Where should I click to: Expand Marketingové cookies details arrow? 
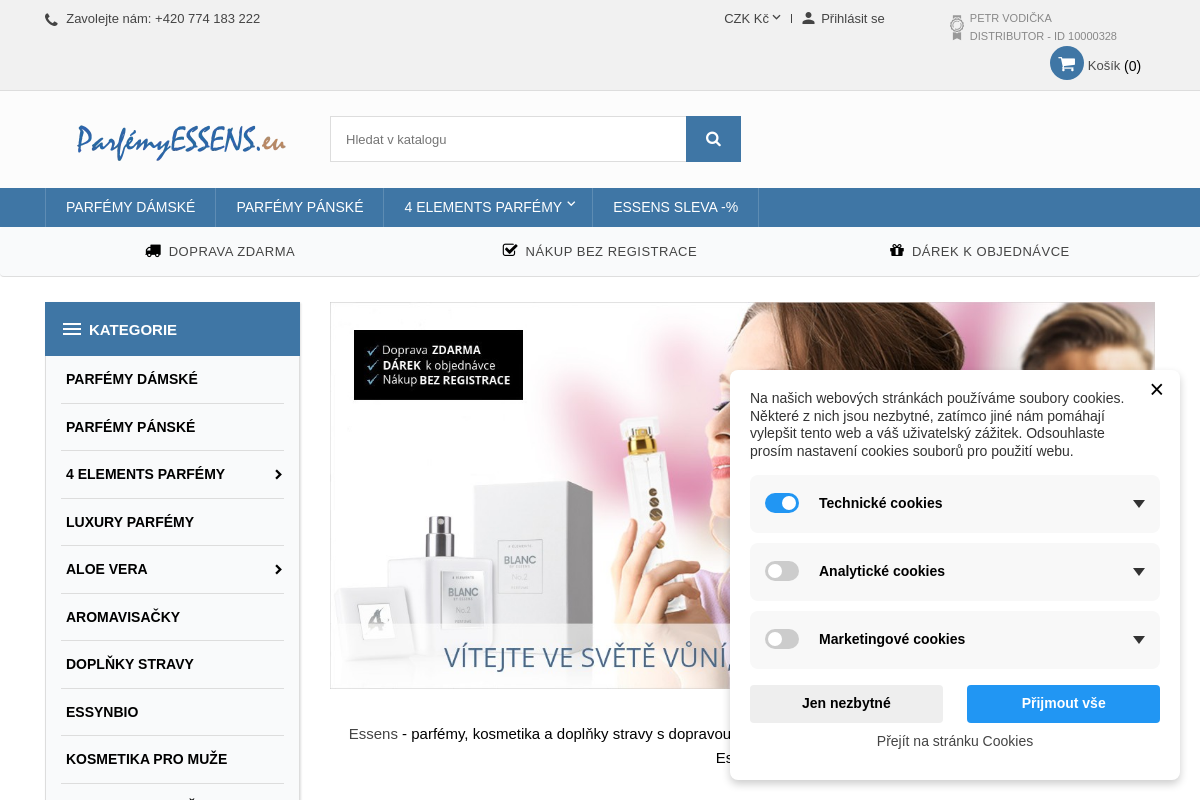(1138, 640)
